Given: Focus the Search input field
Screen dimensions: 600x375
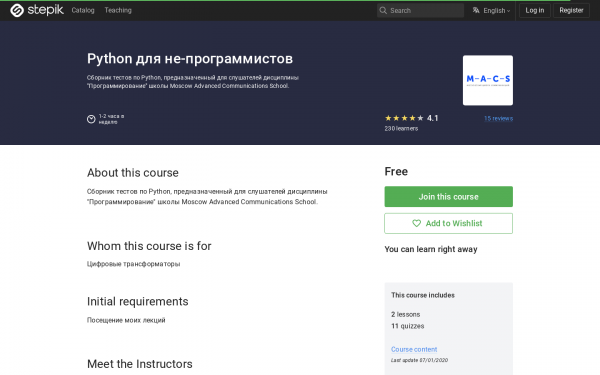Looking at the screenshot, I should tap(420, 10).
